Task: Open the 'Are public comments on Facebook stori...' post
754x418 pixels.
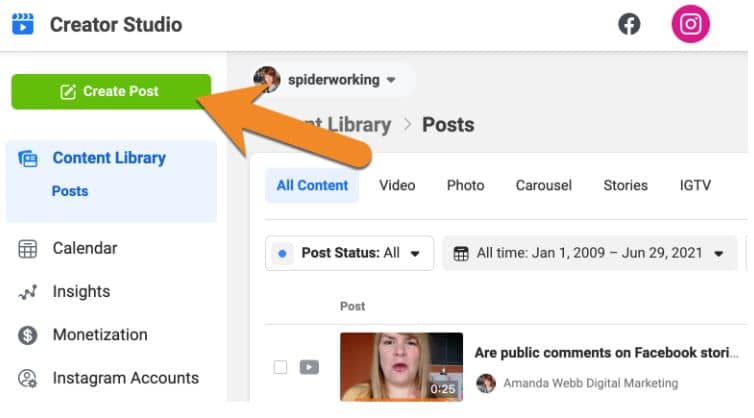Action: 606,353
